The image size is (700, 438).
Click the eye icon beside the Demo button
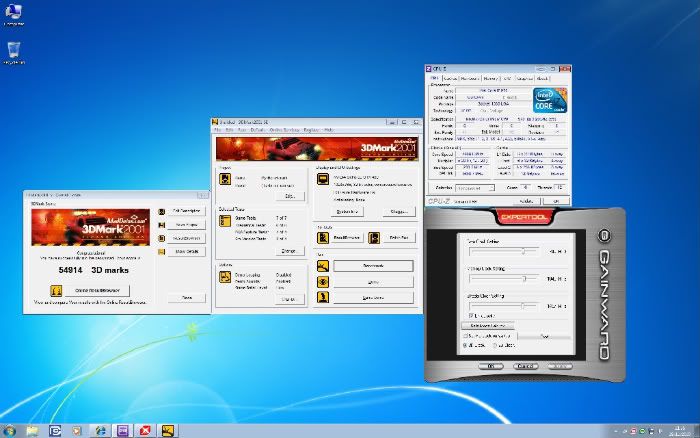tap(323, 282)
